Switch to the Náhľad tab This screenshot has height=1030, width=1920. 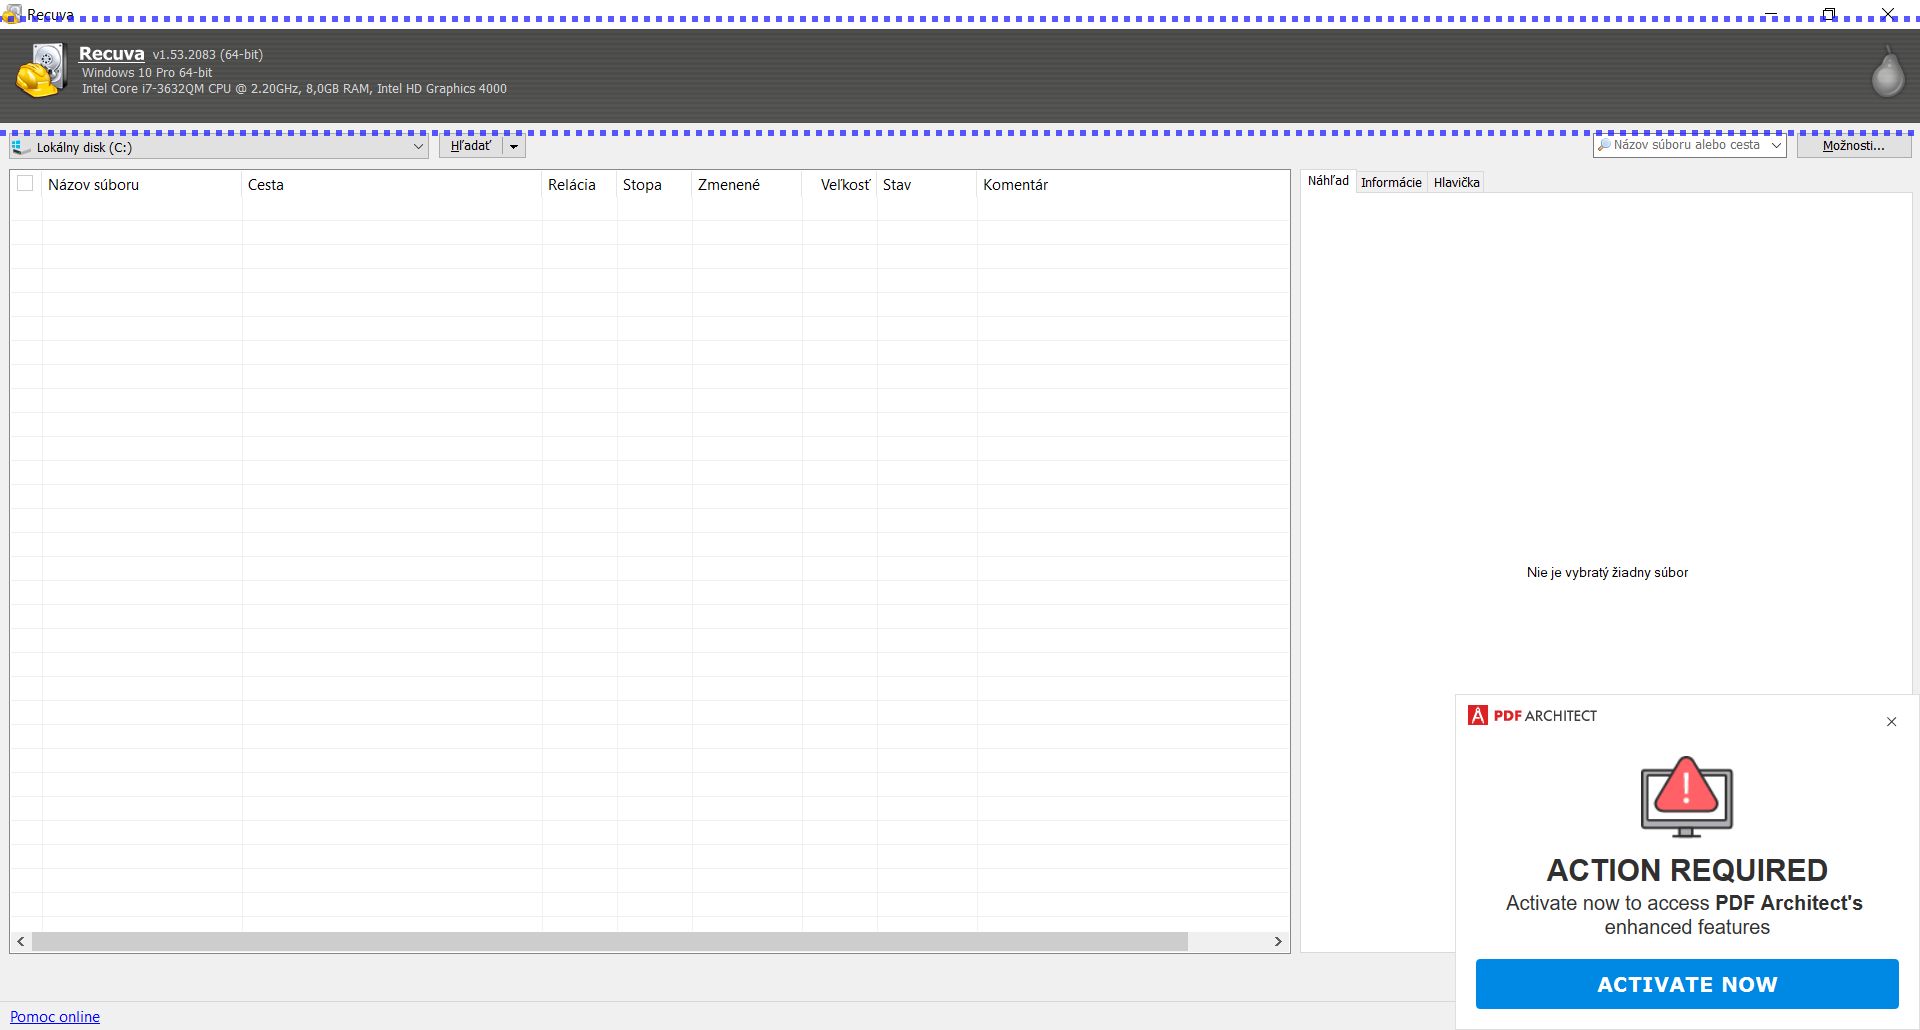click(x=1328, y=181)
